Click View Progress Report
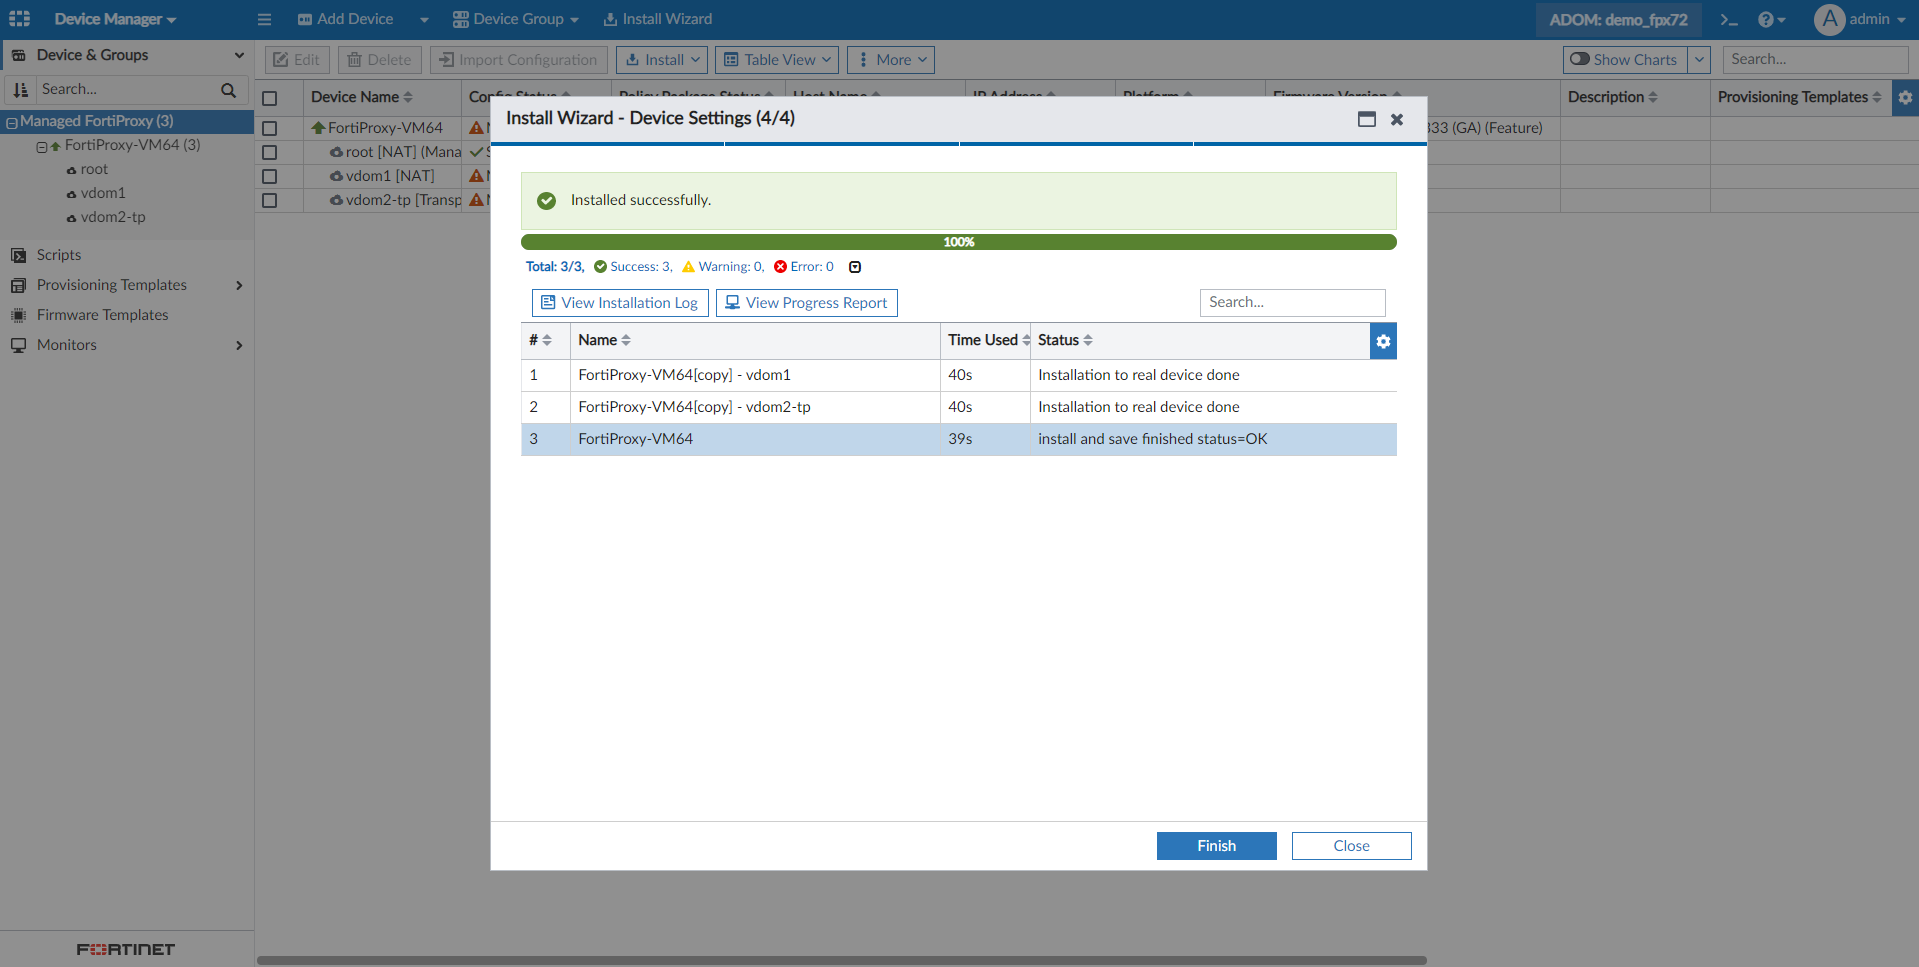The image size is (1919, 967). click(807, 303)
